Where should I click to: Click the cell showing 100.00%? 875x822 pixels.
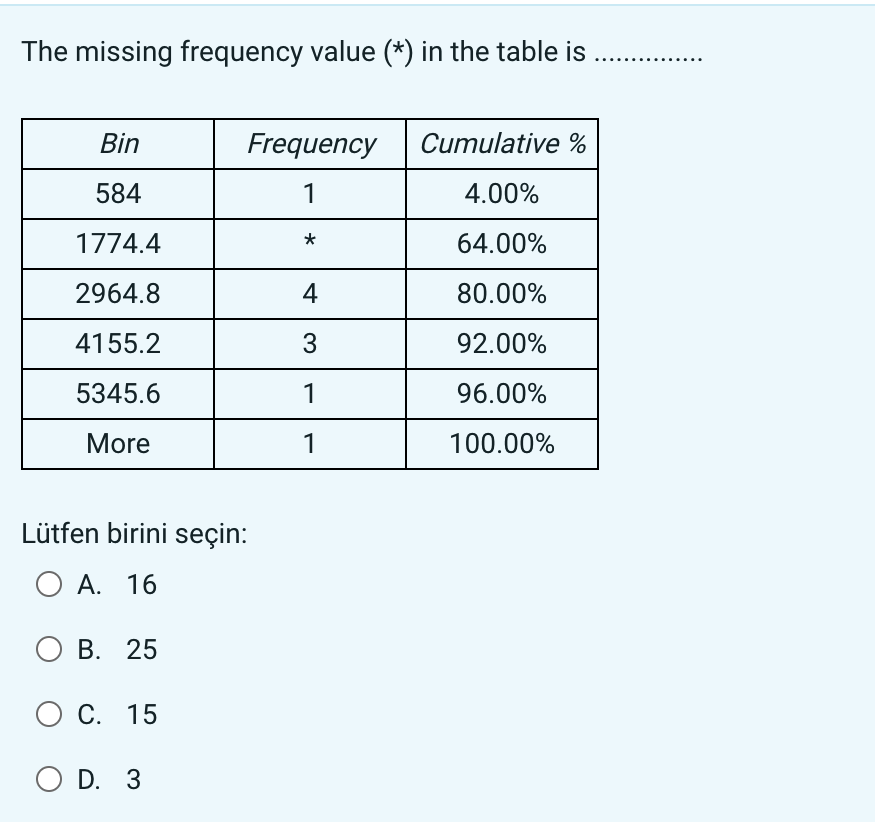(x=501, y=443)
